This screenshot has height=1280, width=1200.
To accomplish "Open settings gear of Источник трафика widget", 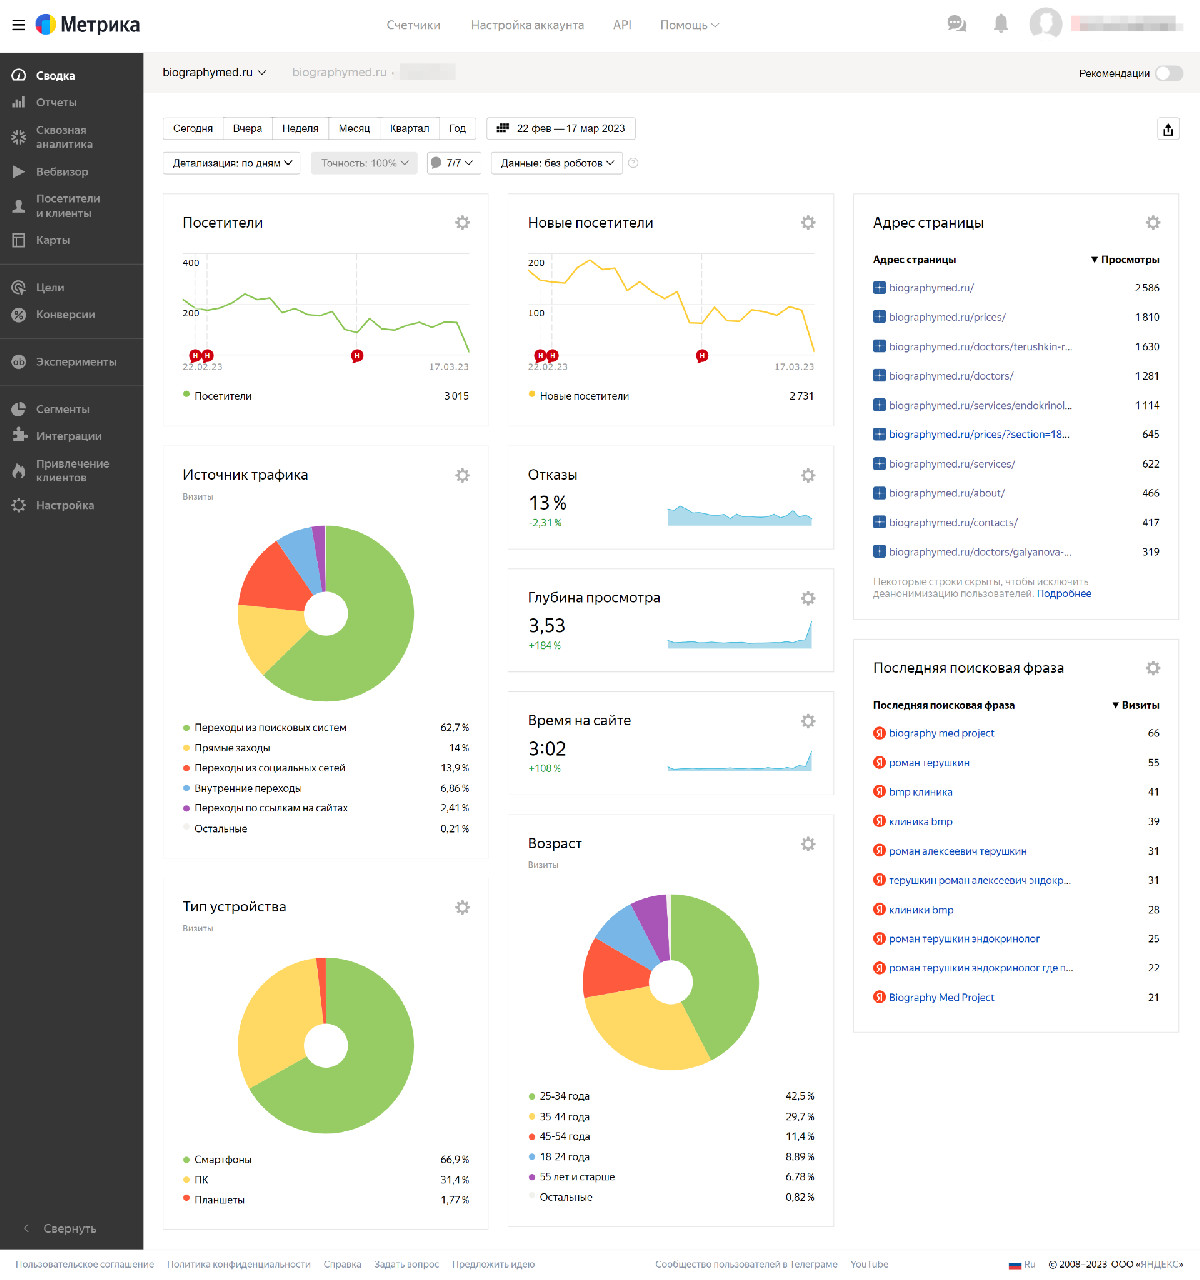I will click(x=462, y=475).
